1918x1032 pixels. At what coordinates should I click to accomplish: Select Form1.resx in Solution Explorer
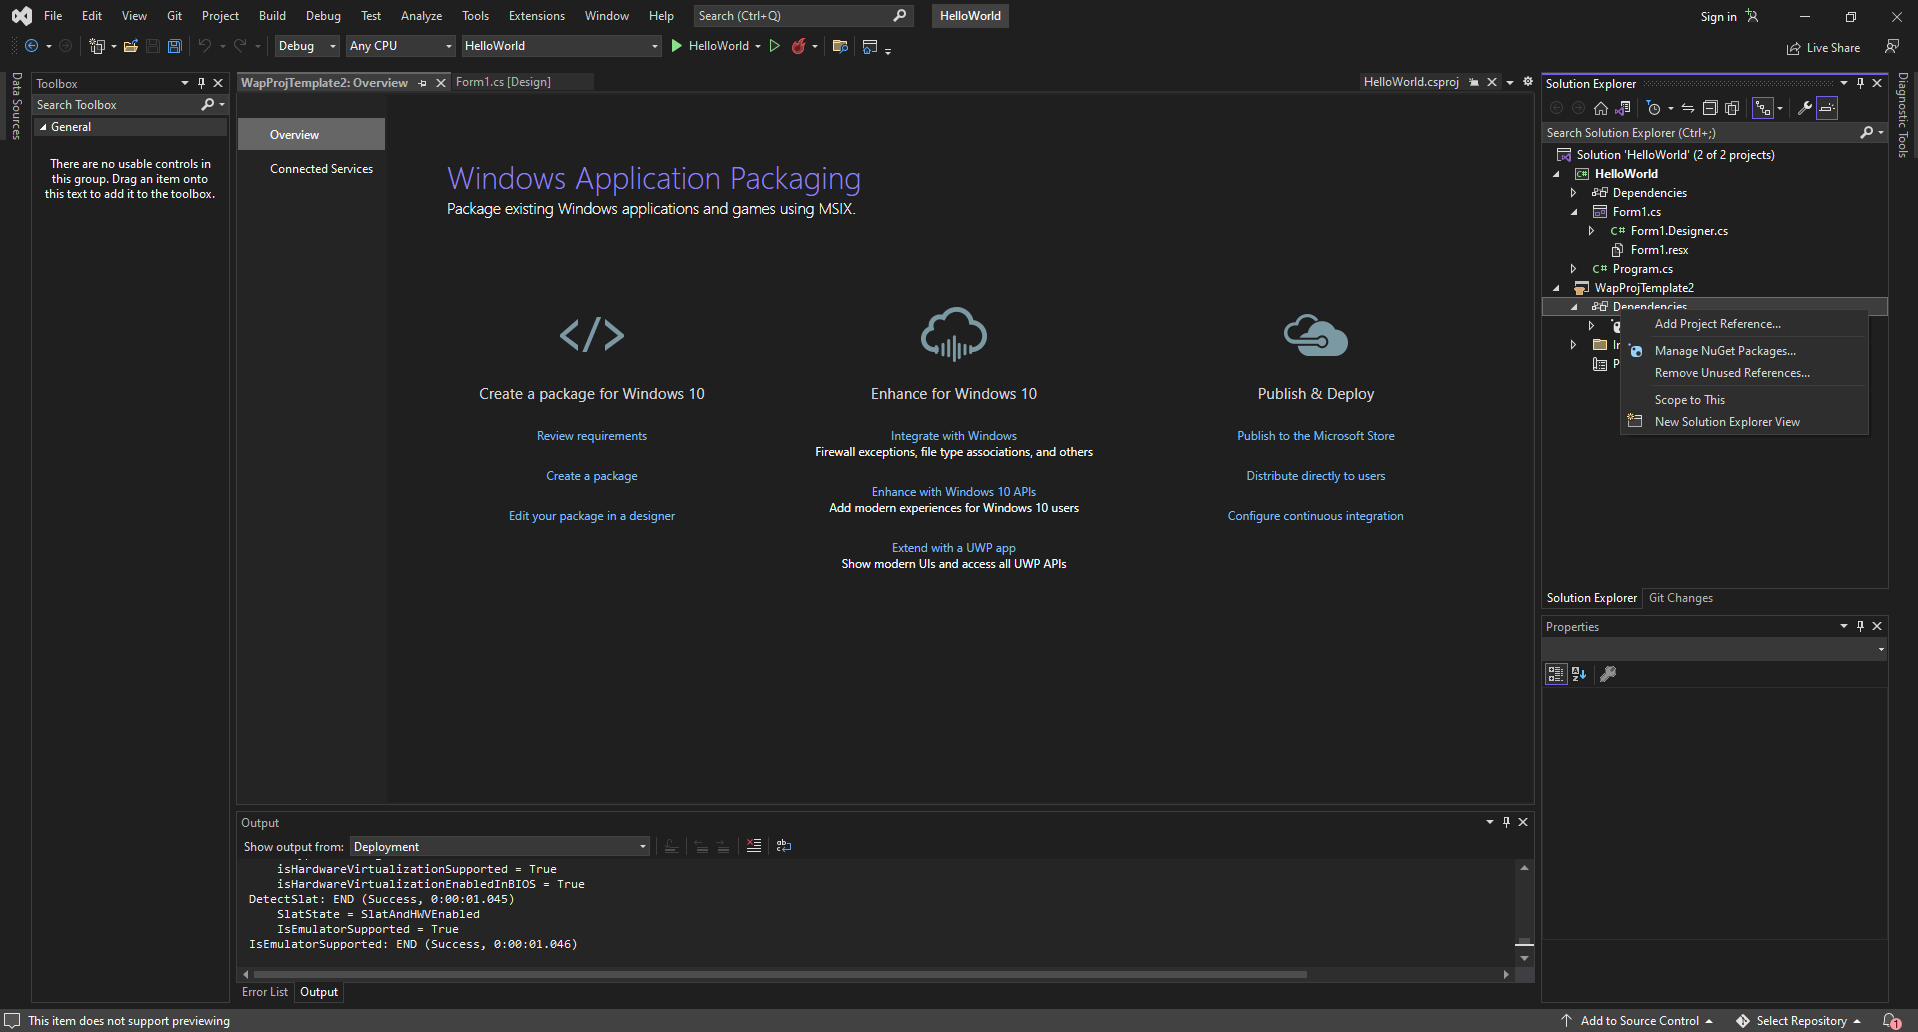[x=1659, y=250]
